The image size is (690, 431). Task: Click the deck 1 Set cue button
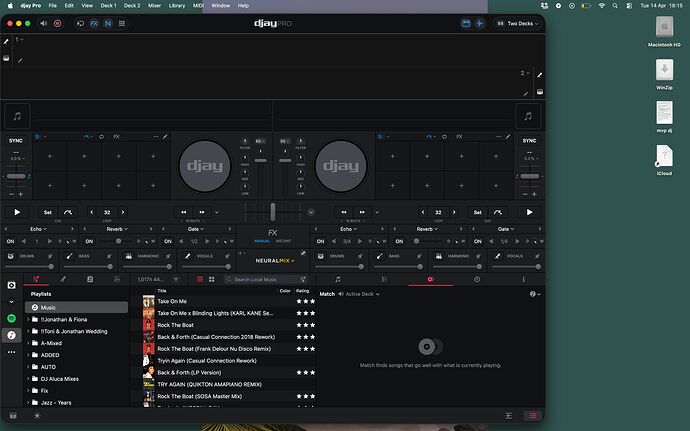pos(48,212)
